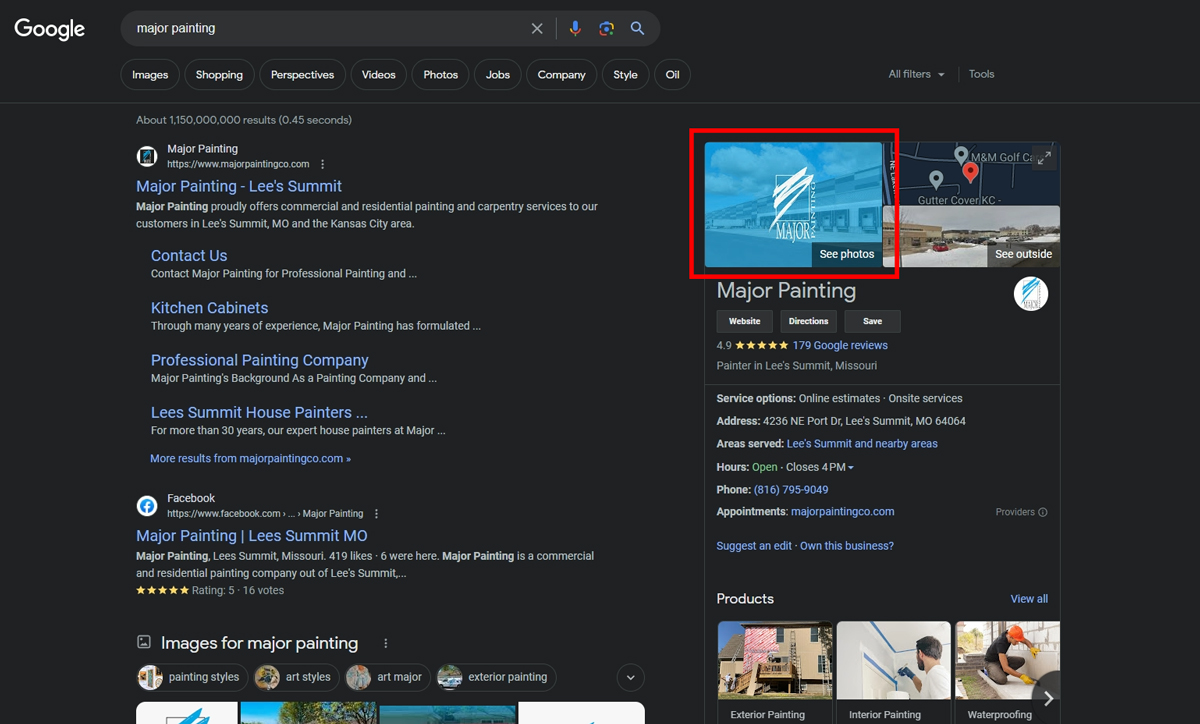This screenshot has width=1200, height=724.
Task: Open the Tools option
Action: tap(981, 74)
